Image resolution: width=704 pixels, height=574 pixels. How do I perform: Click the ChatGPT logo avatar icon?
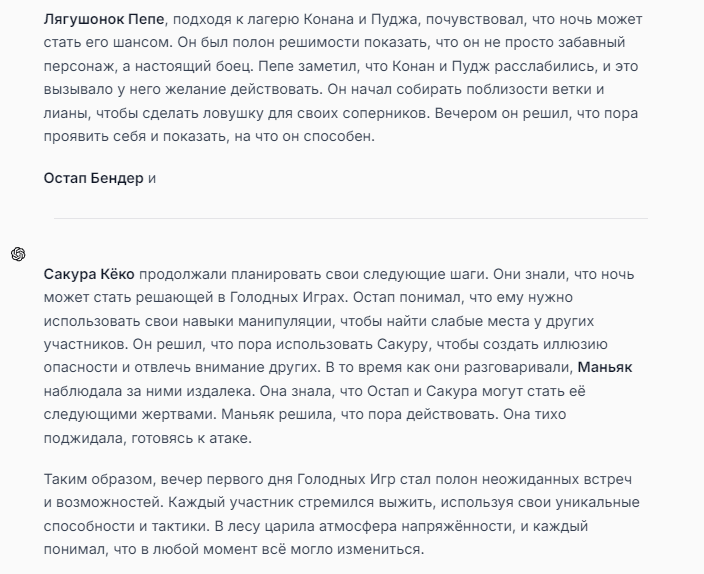(18, 254)
